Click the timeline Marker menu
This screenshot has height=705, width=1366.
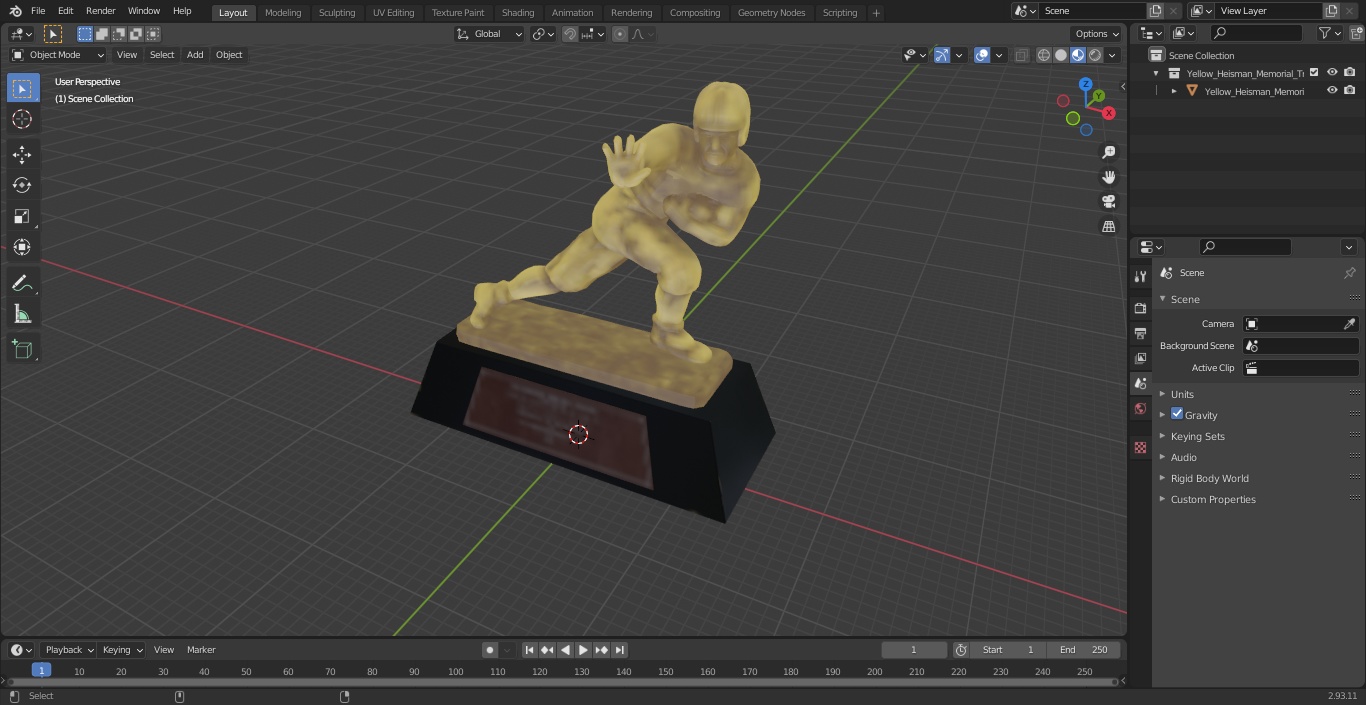point(201,650)
